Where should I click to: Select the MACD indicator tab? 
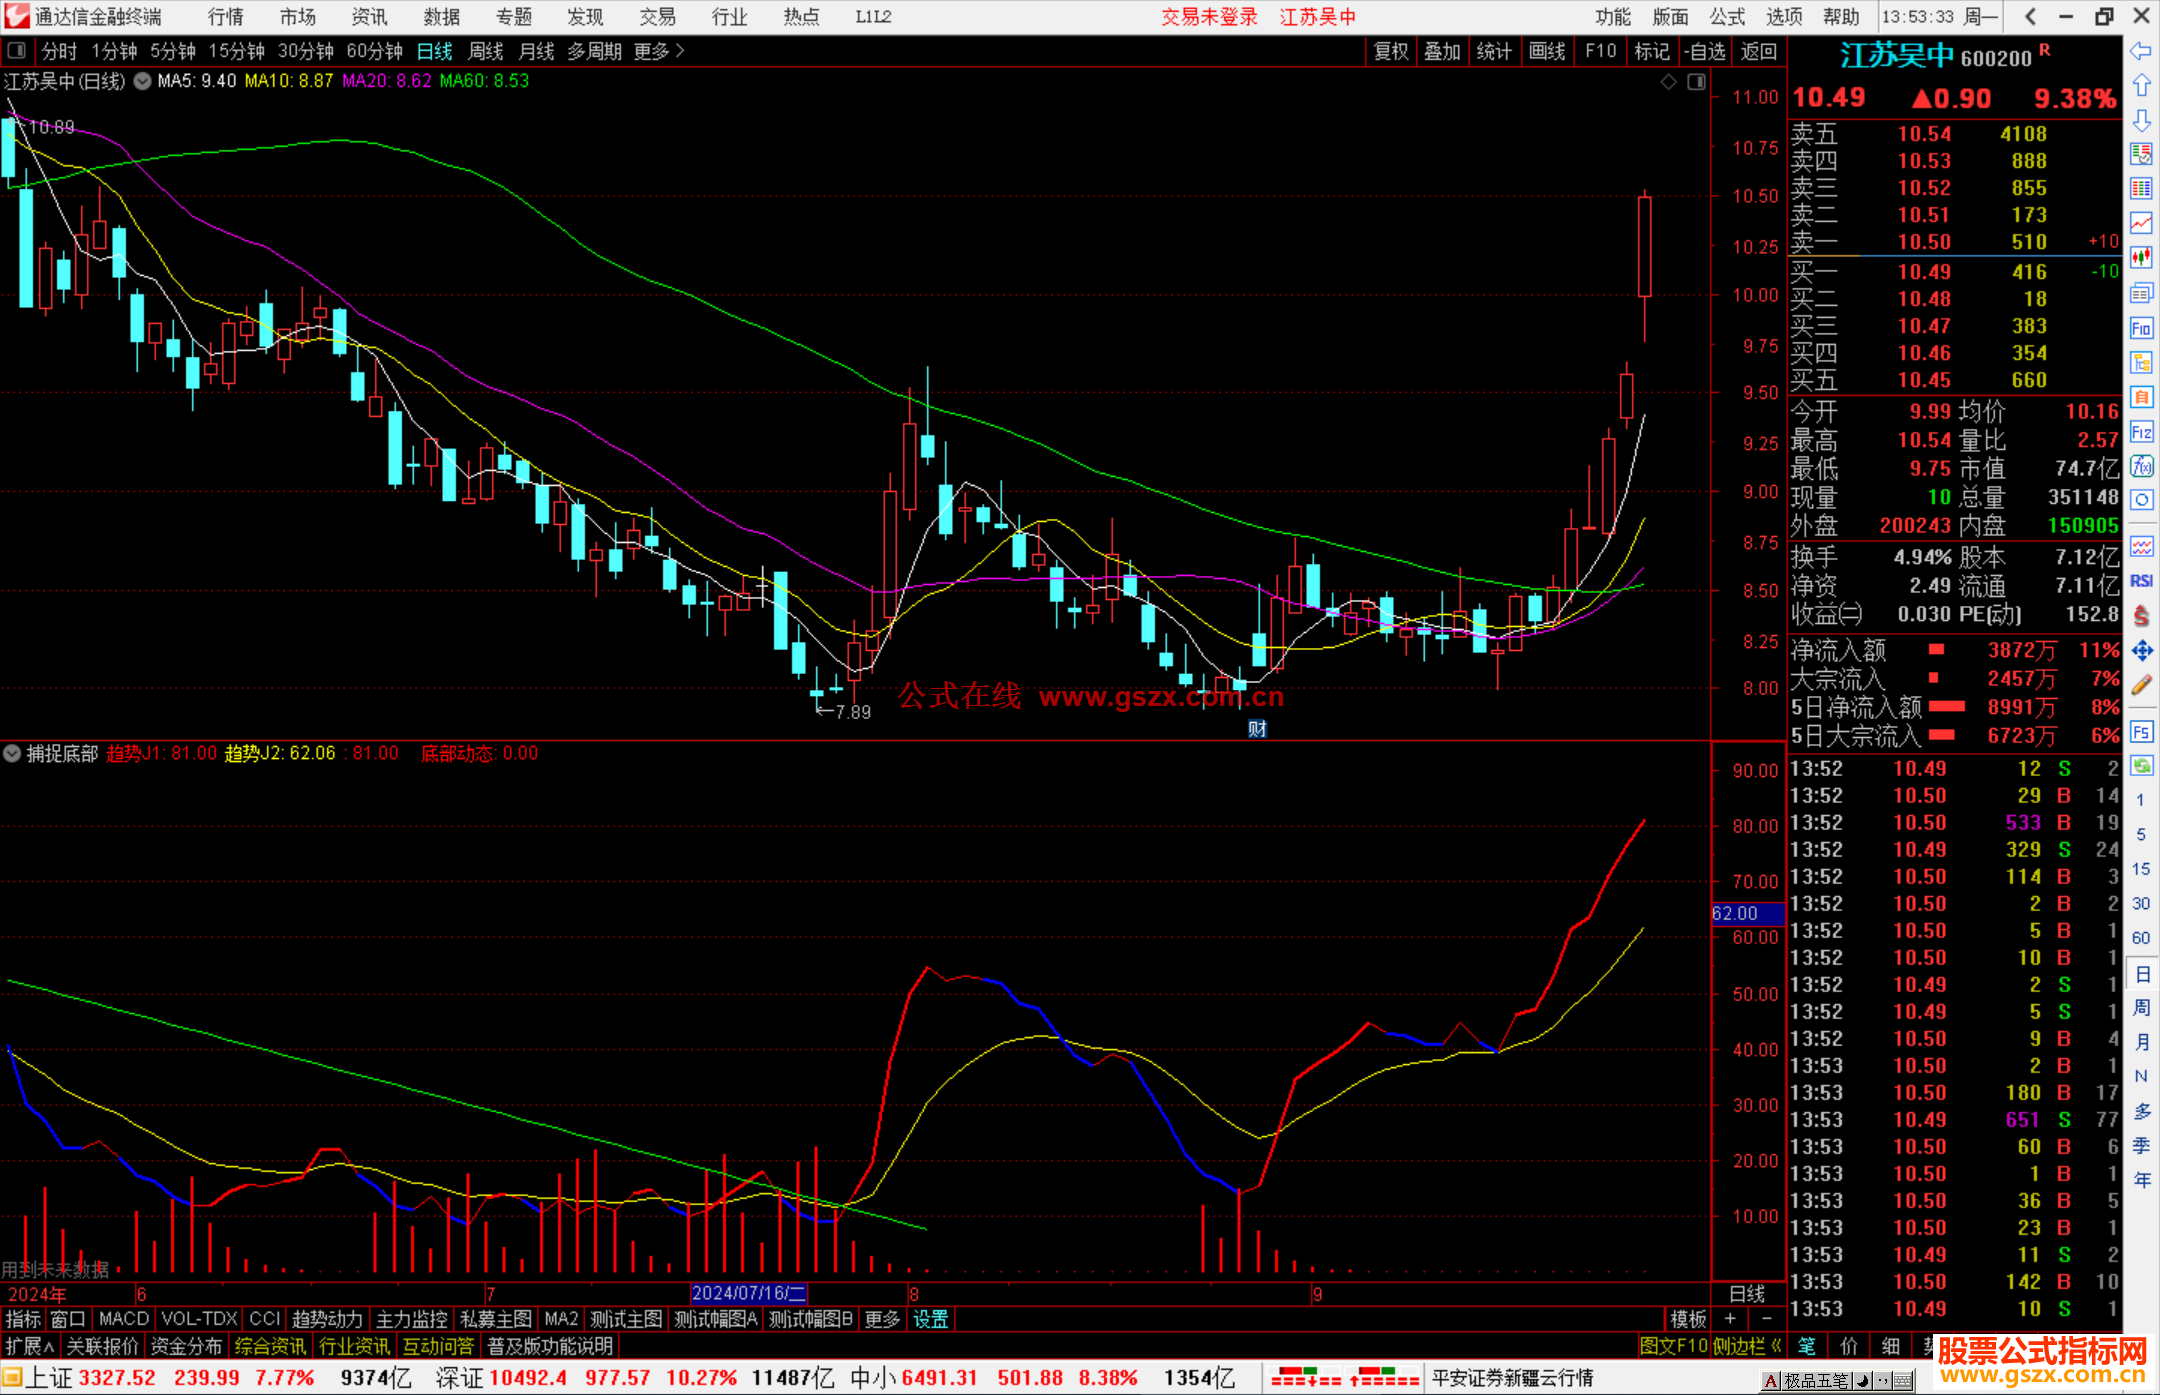[123, 1319]
